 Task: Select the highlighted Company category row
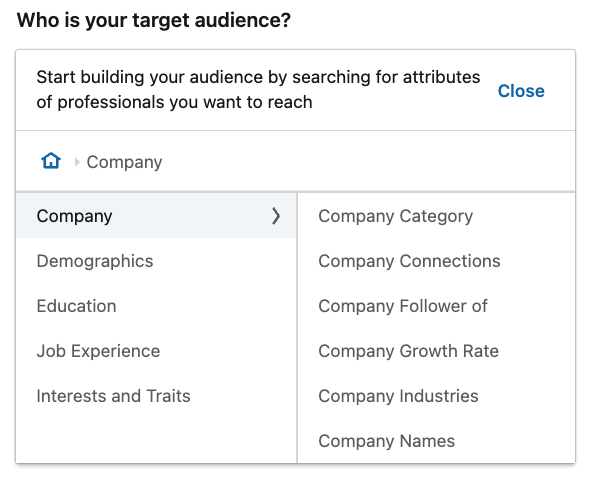pyautogui.click(x=156, y=216)
